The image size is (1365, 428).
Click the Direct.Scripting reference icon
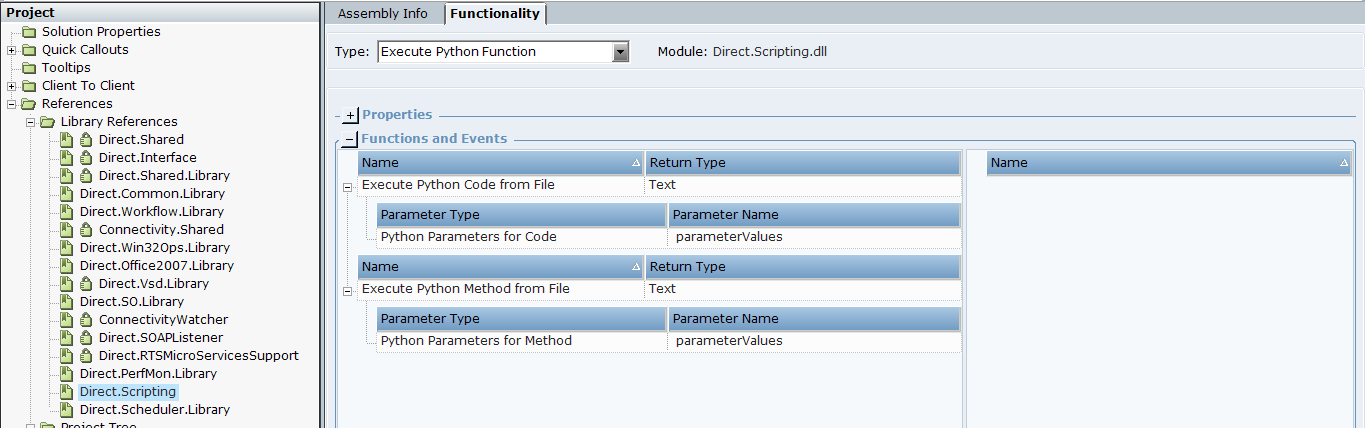coord(67,392)
